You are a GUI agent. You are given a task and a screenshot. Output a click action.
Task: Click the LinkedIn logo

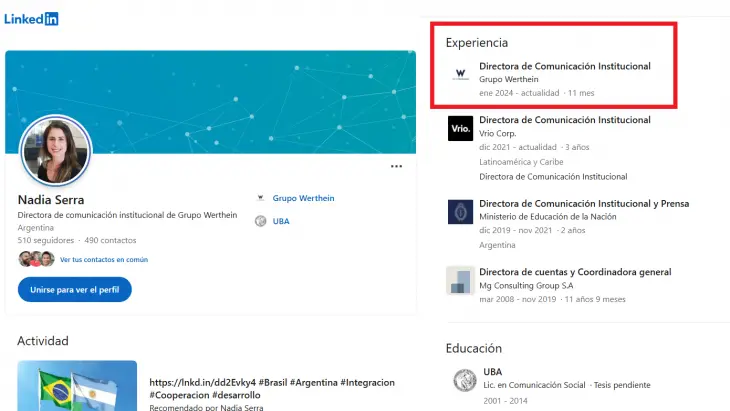pos(31,19)
